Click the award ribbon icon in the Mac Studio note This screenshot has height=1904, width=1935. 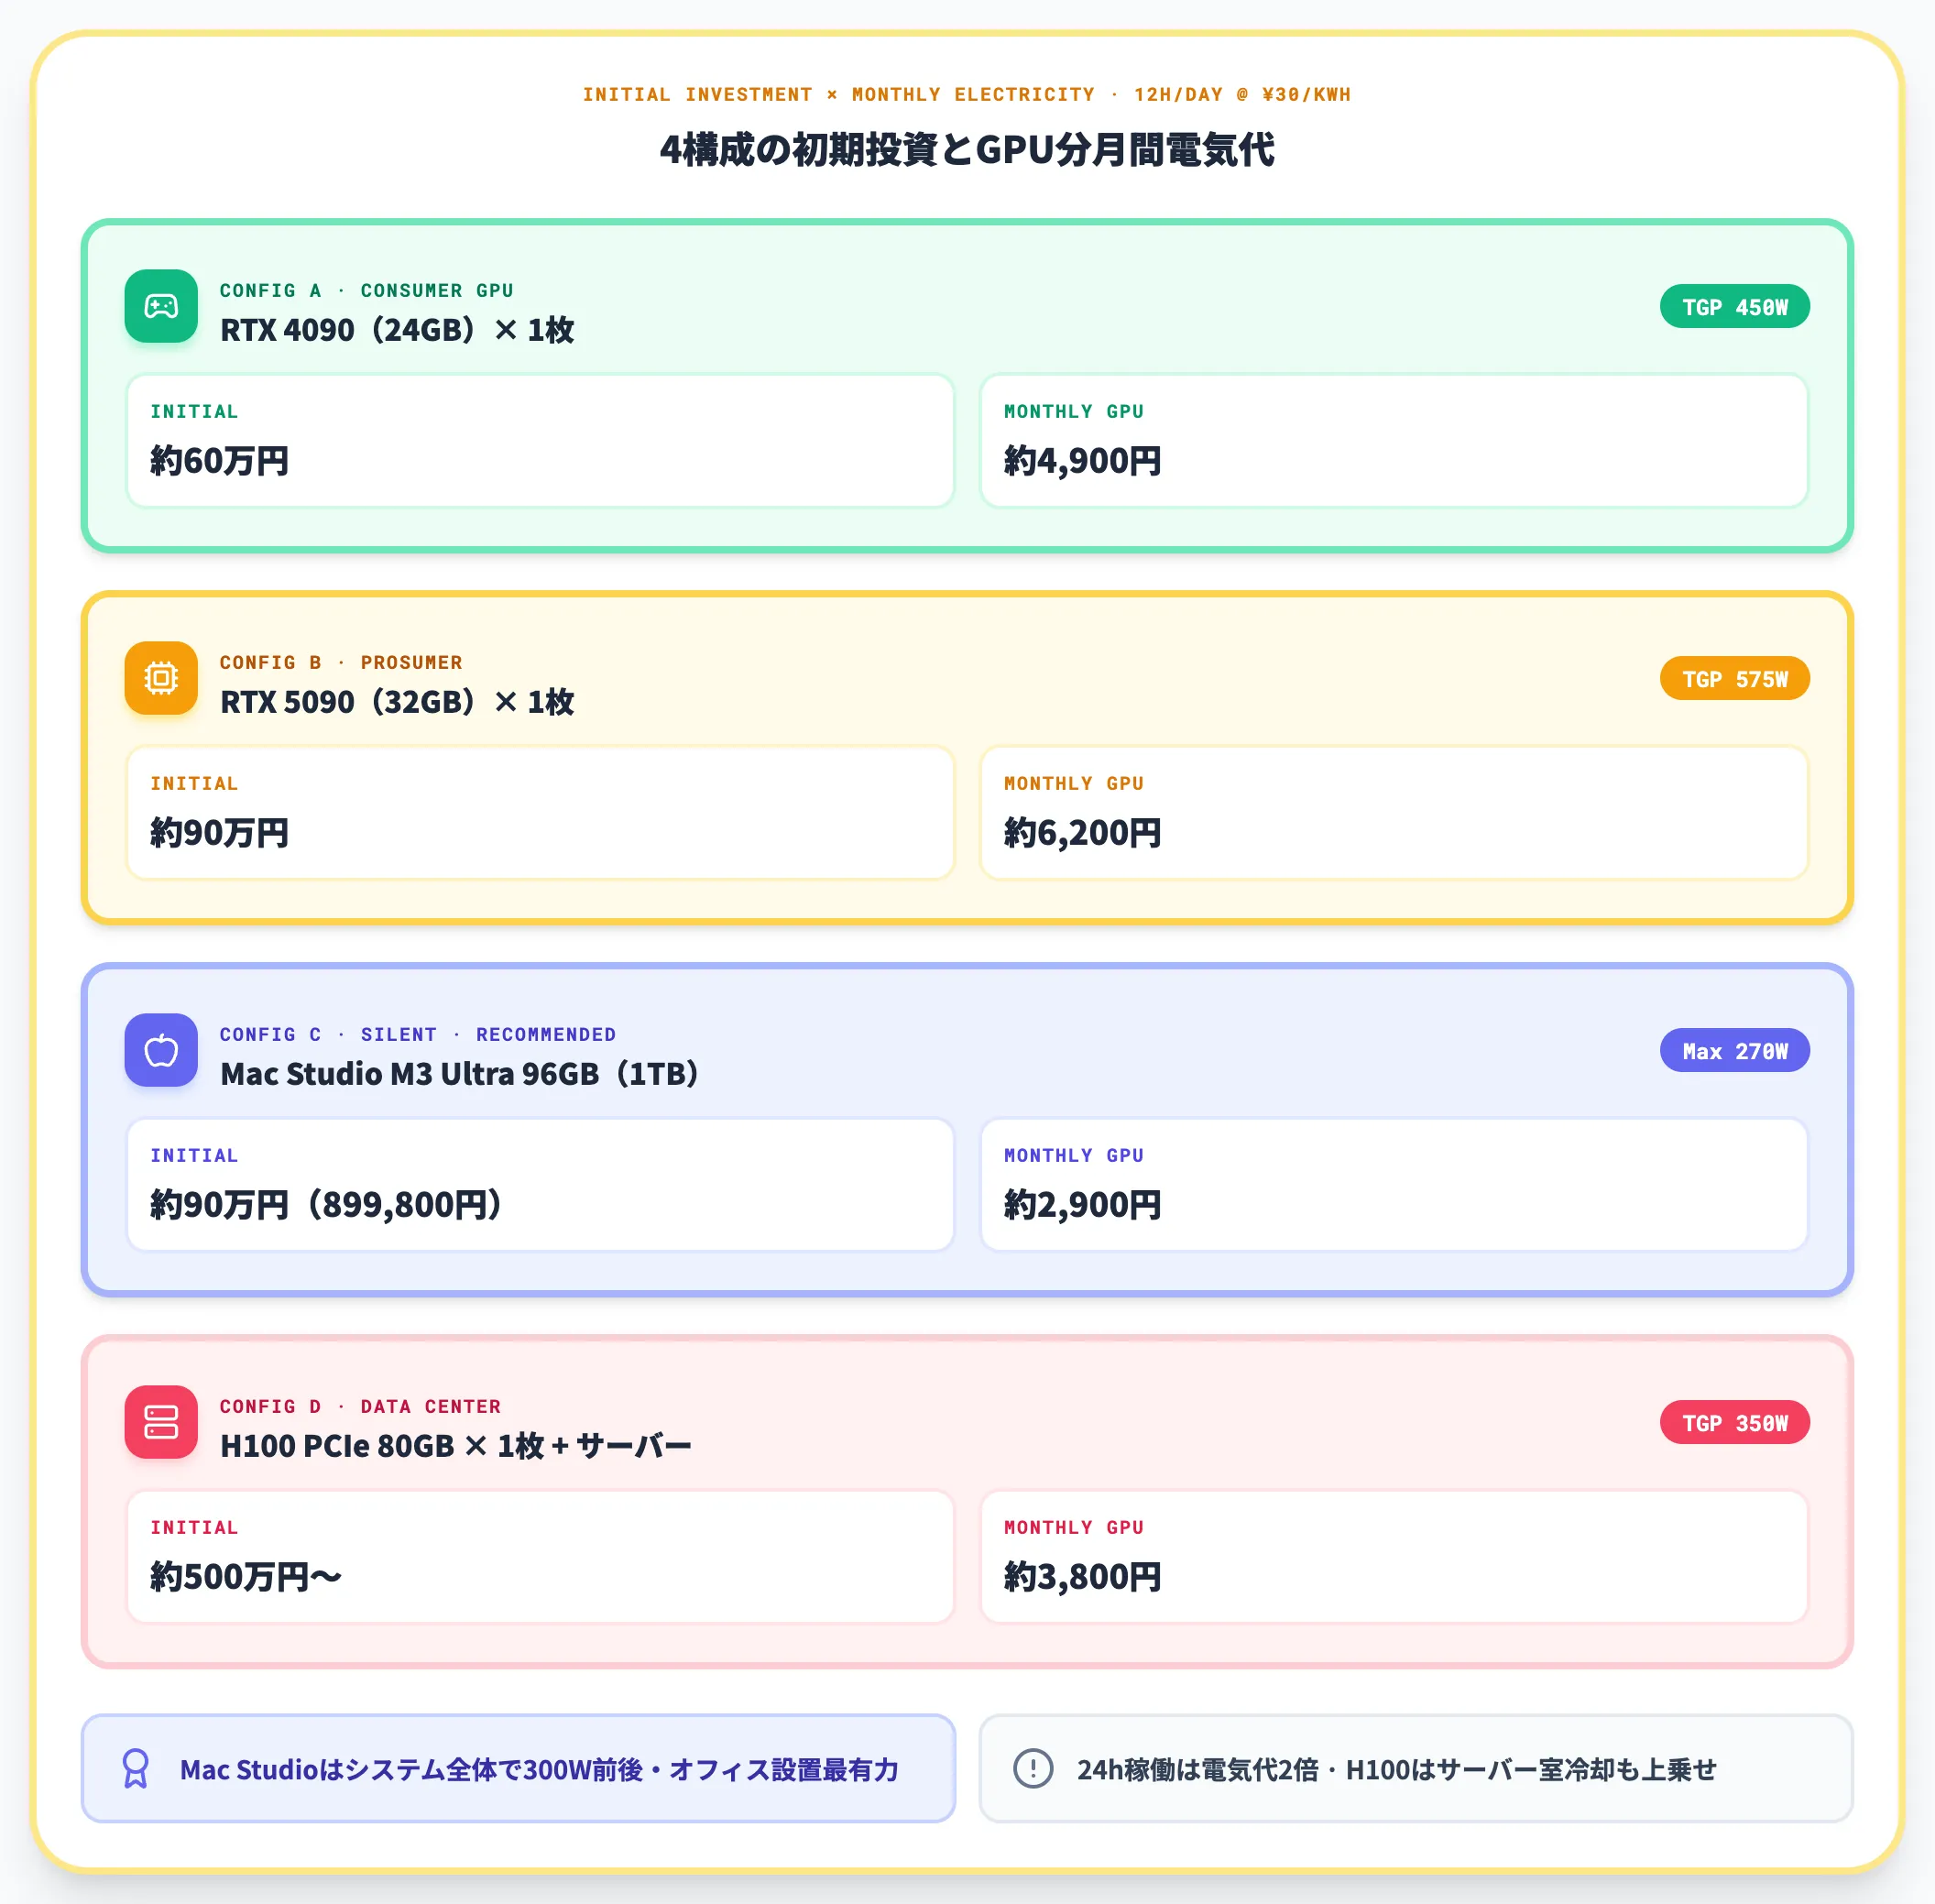(x=136, y=1769)
